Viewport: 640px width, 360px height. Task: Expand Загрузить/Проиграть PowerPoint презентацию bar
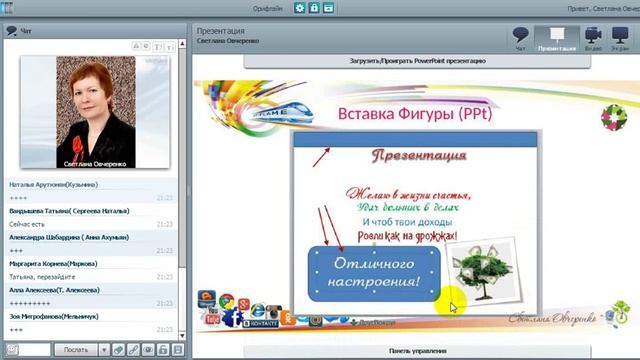pos(417,61)
